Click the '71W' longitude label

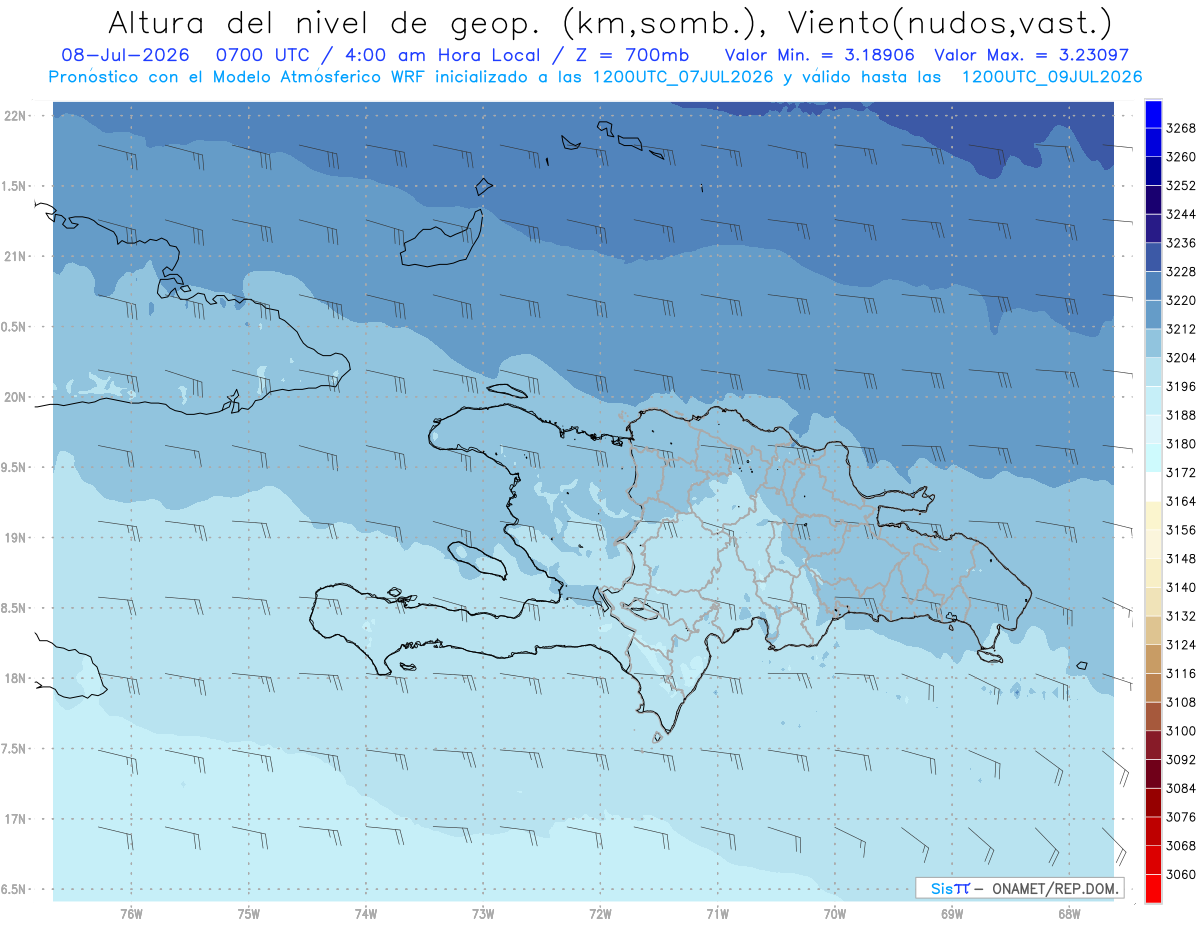717,914
